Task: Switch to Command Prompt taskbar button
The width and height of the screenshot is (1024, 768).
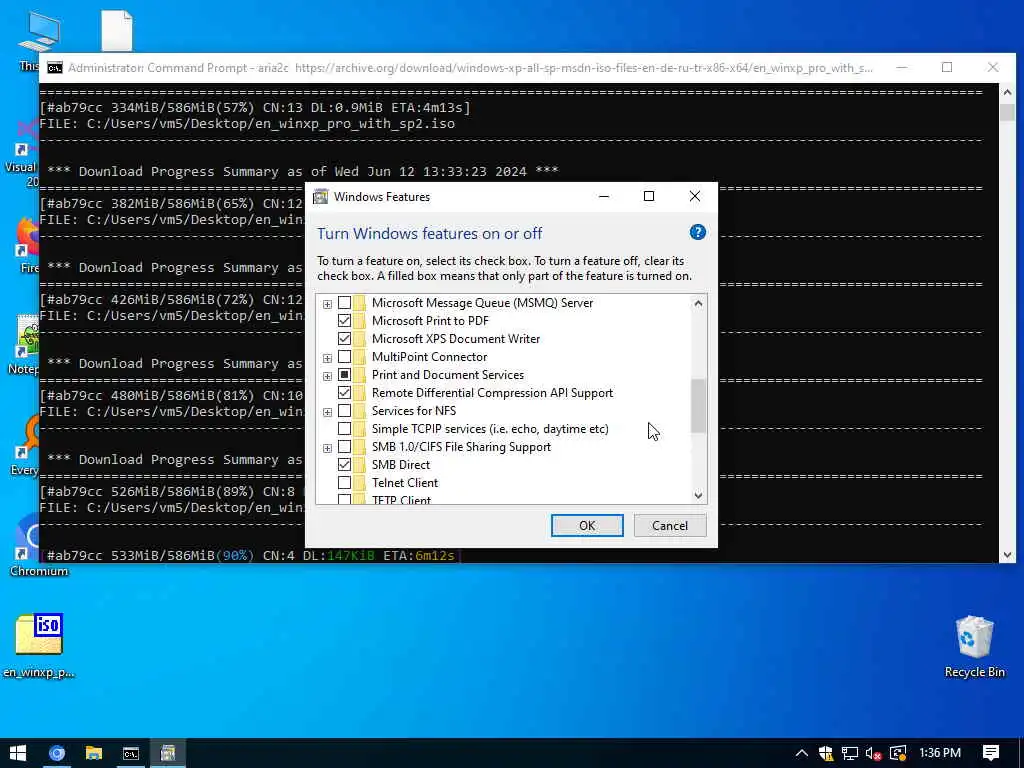Action: pyautogui.click(x=131, y=753)
